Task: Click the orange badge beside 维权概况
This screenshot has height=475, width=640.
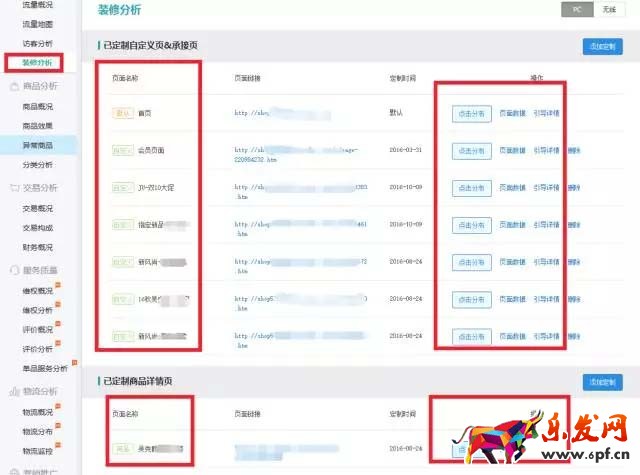Action: pos(59,285)
